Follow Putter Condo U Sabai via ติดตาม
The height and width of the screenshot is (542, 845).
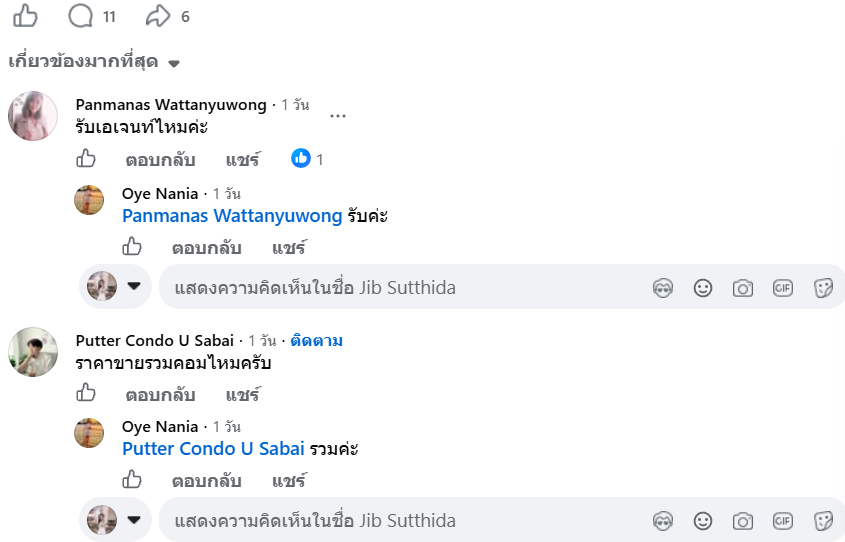tap(316, 341)
